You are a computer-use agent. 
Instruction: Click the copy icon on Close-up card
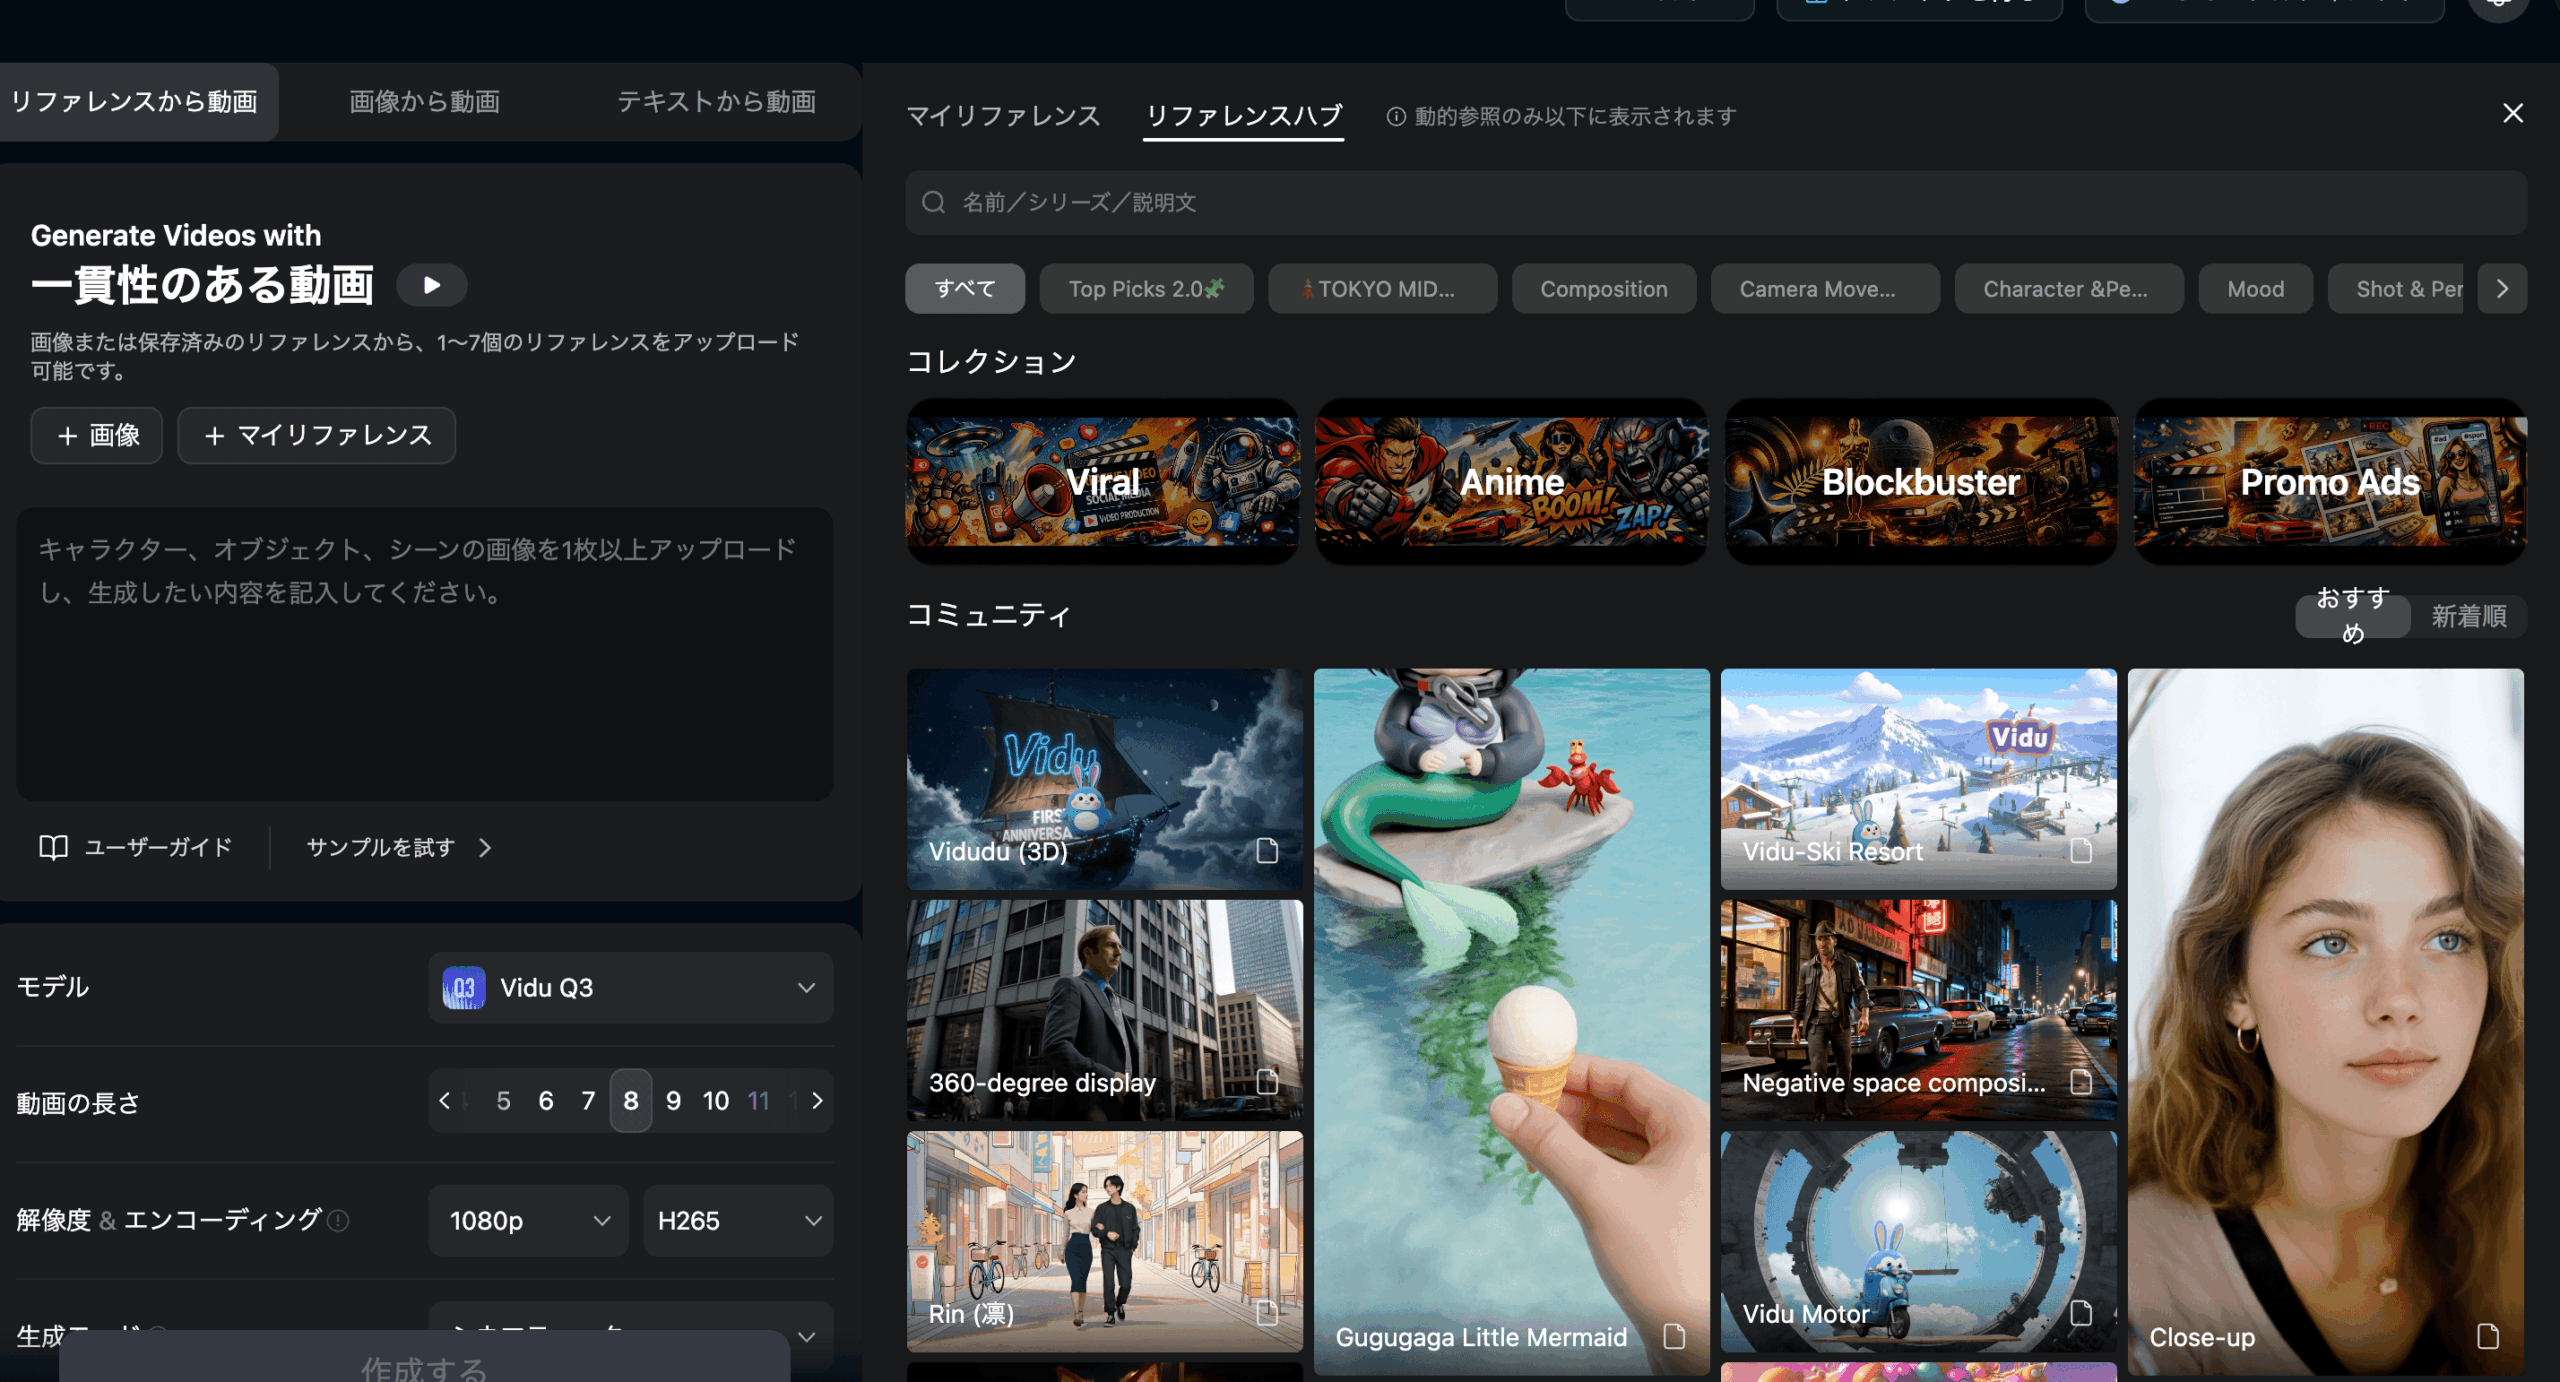[2488, 1336]
